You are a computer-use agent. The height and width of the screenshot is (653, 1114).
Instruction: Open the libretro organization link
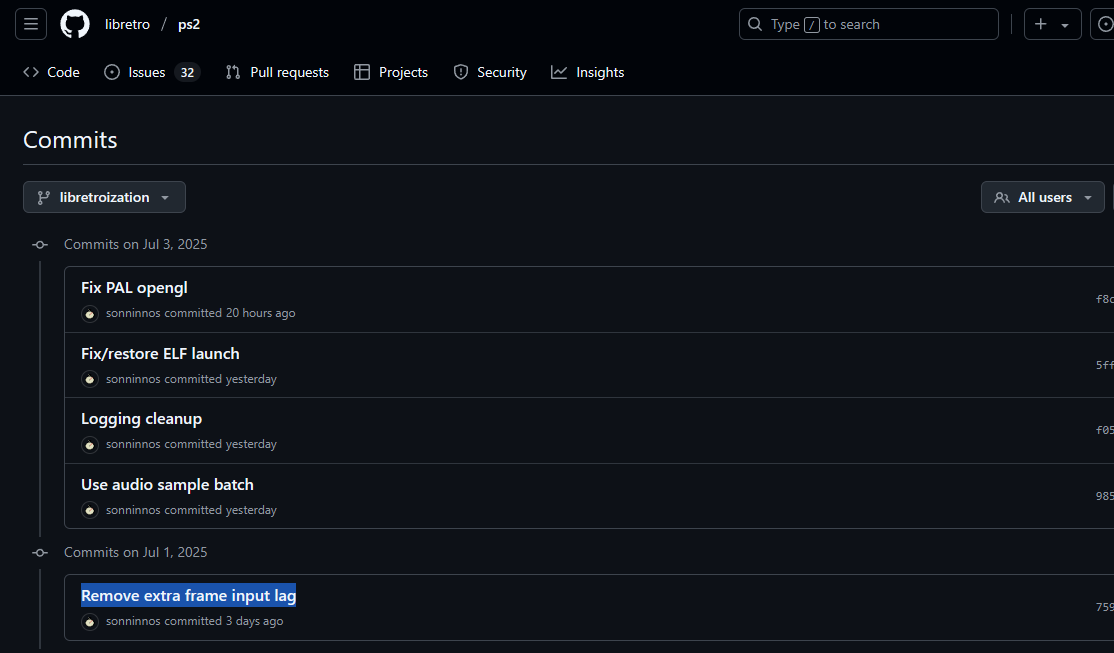click(127, 24)
